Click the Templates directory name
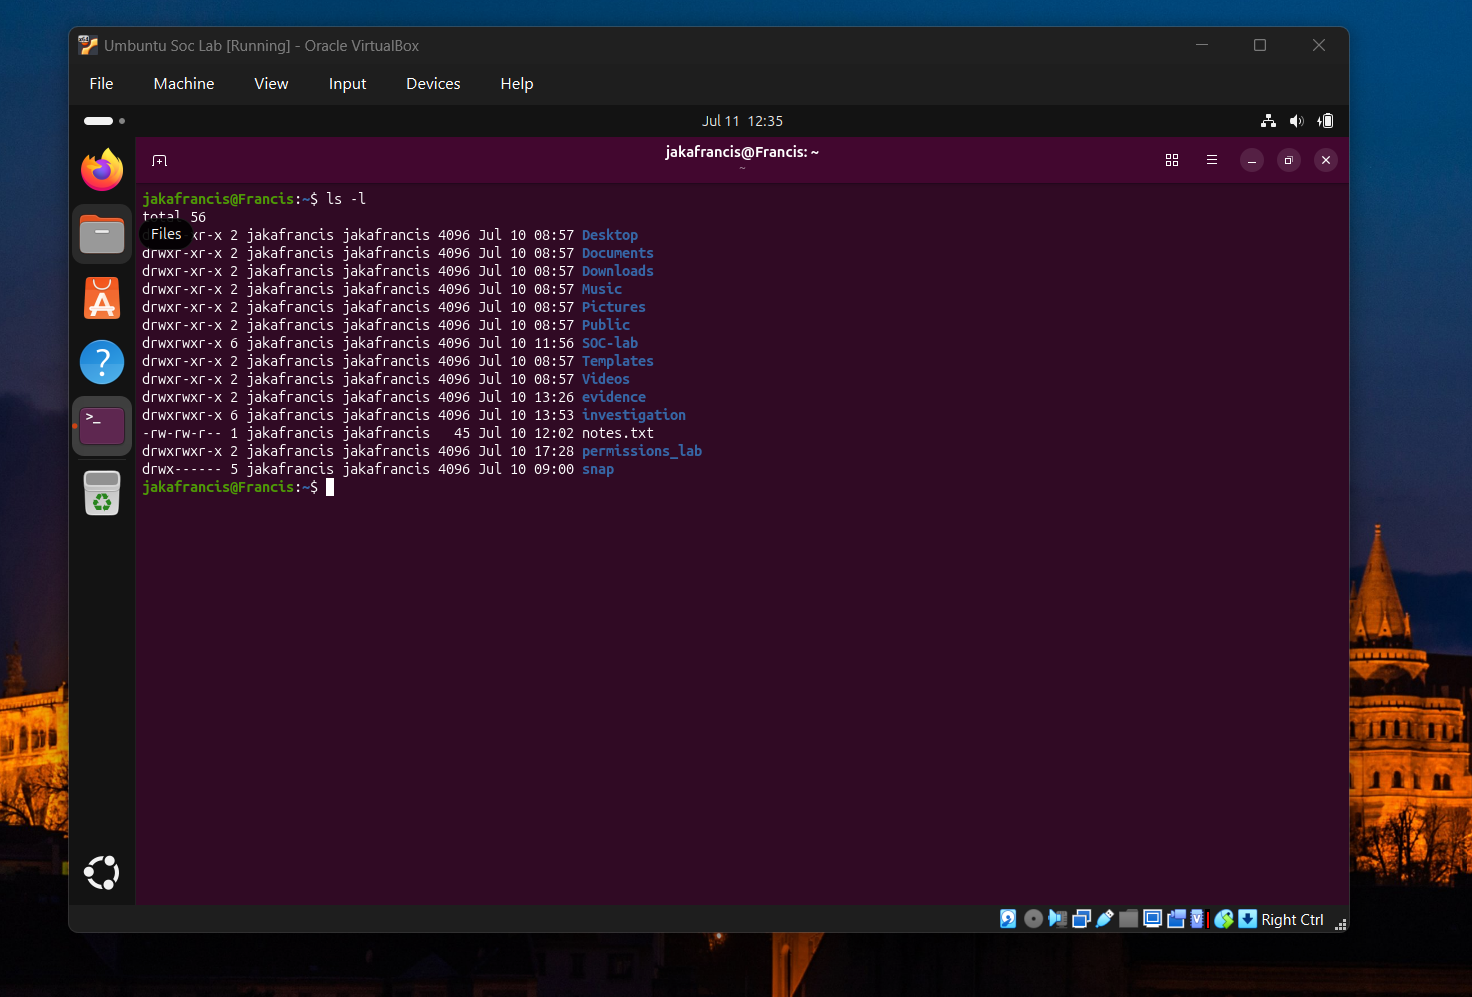The width and height of the screenshot is (1472, 997). pos(618,361)
